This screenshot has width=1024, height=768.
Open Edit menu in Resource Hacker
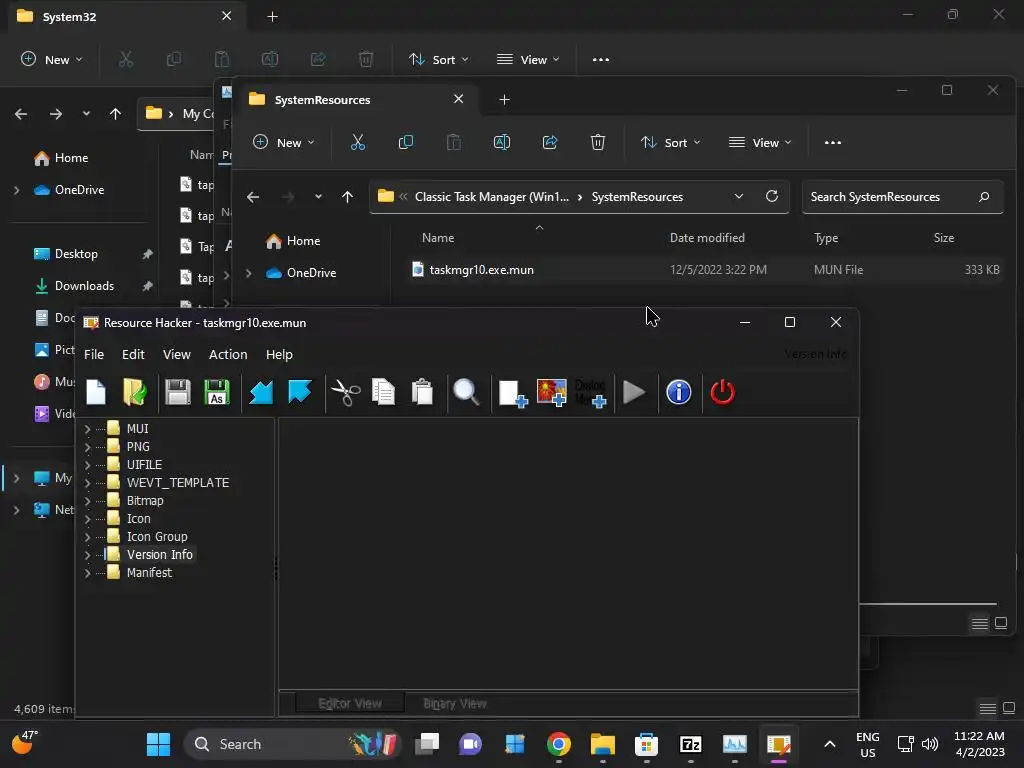click(133, 355)
